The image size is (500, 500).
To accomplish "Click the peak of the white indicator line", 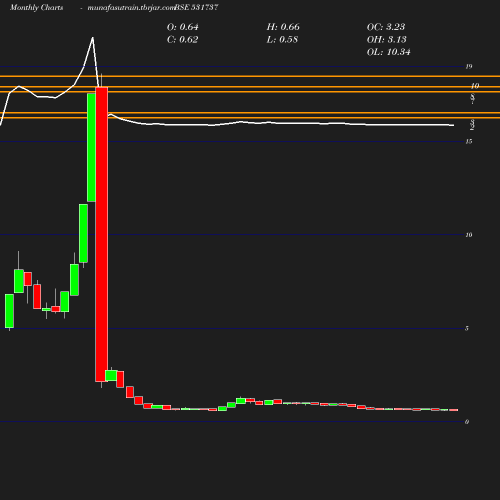I will [x=93, y=38].
